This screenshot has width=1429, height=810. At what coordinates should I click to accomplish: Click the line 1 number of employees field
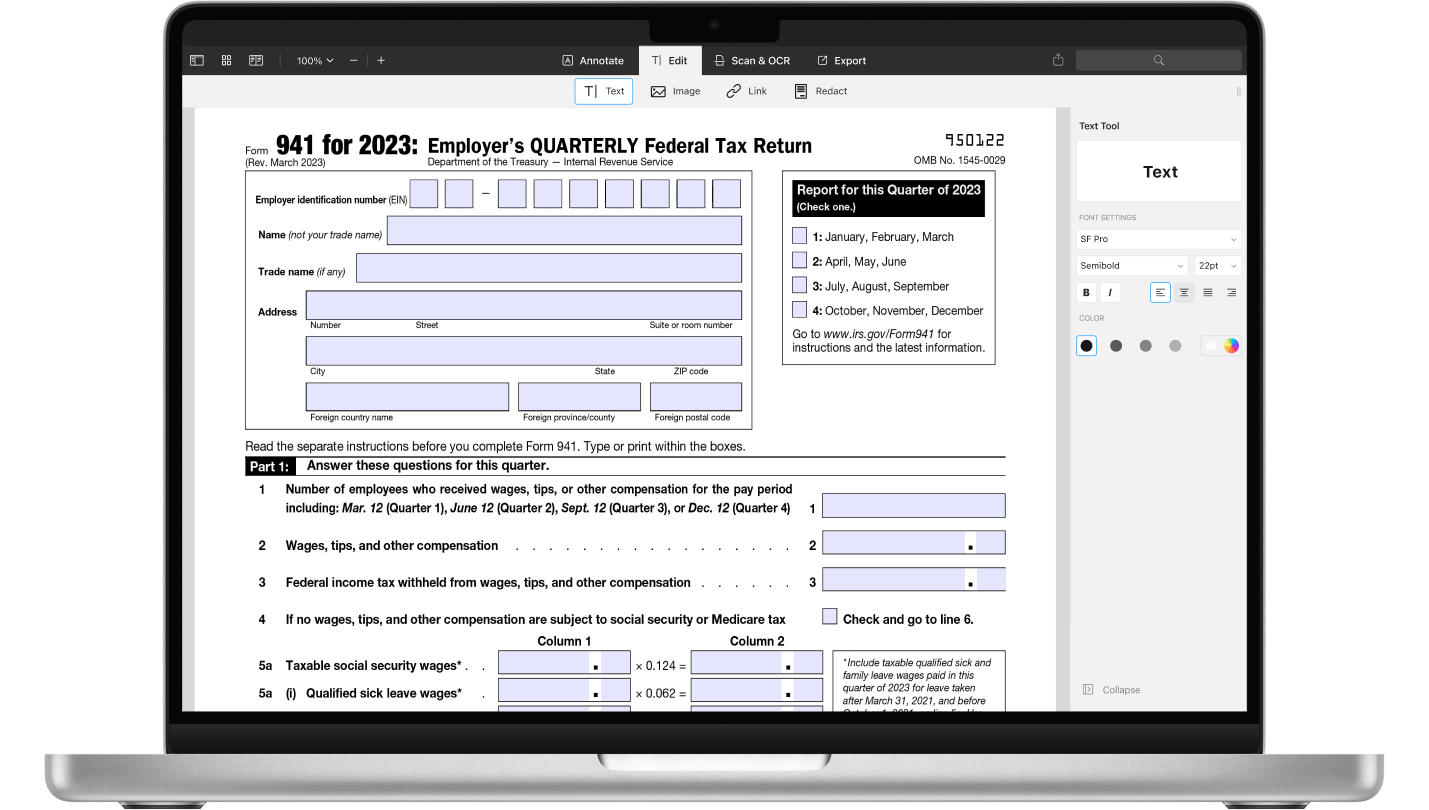point(914,506)
